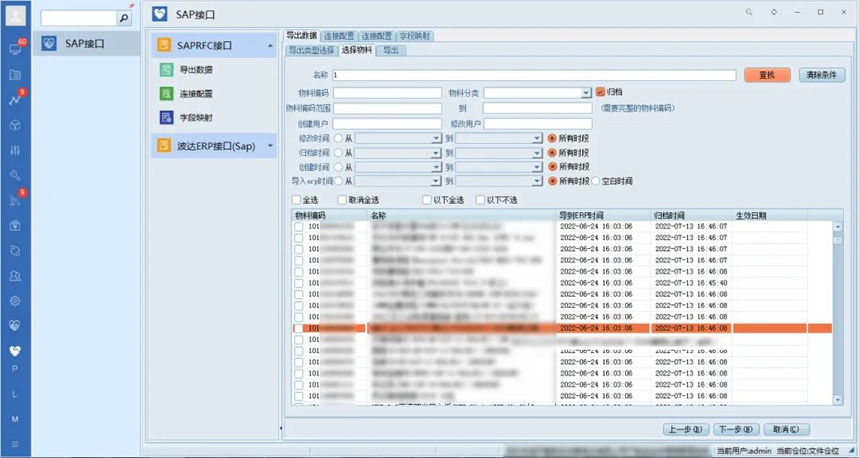
Task: Click the gear settings icon in left bar
Action: click(15, 300)
